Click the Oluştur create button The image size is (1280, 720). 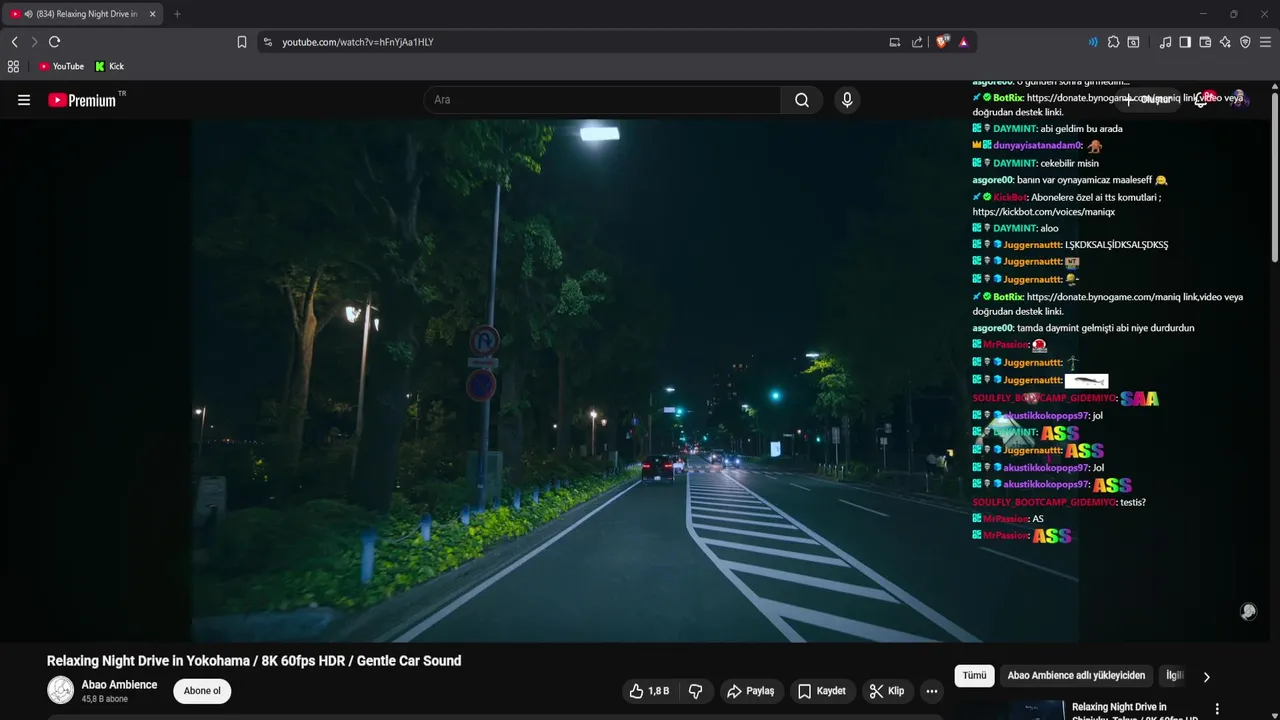[x=1149, y=99]
